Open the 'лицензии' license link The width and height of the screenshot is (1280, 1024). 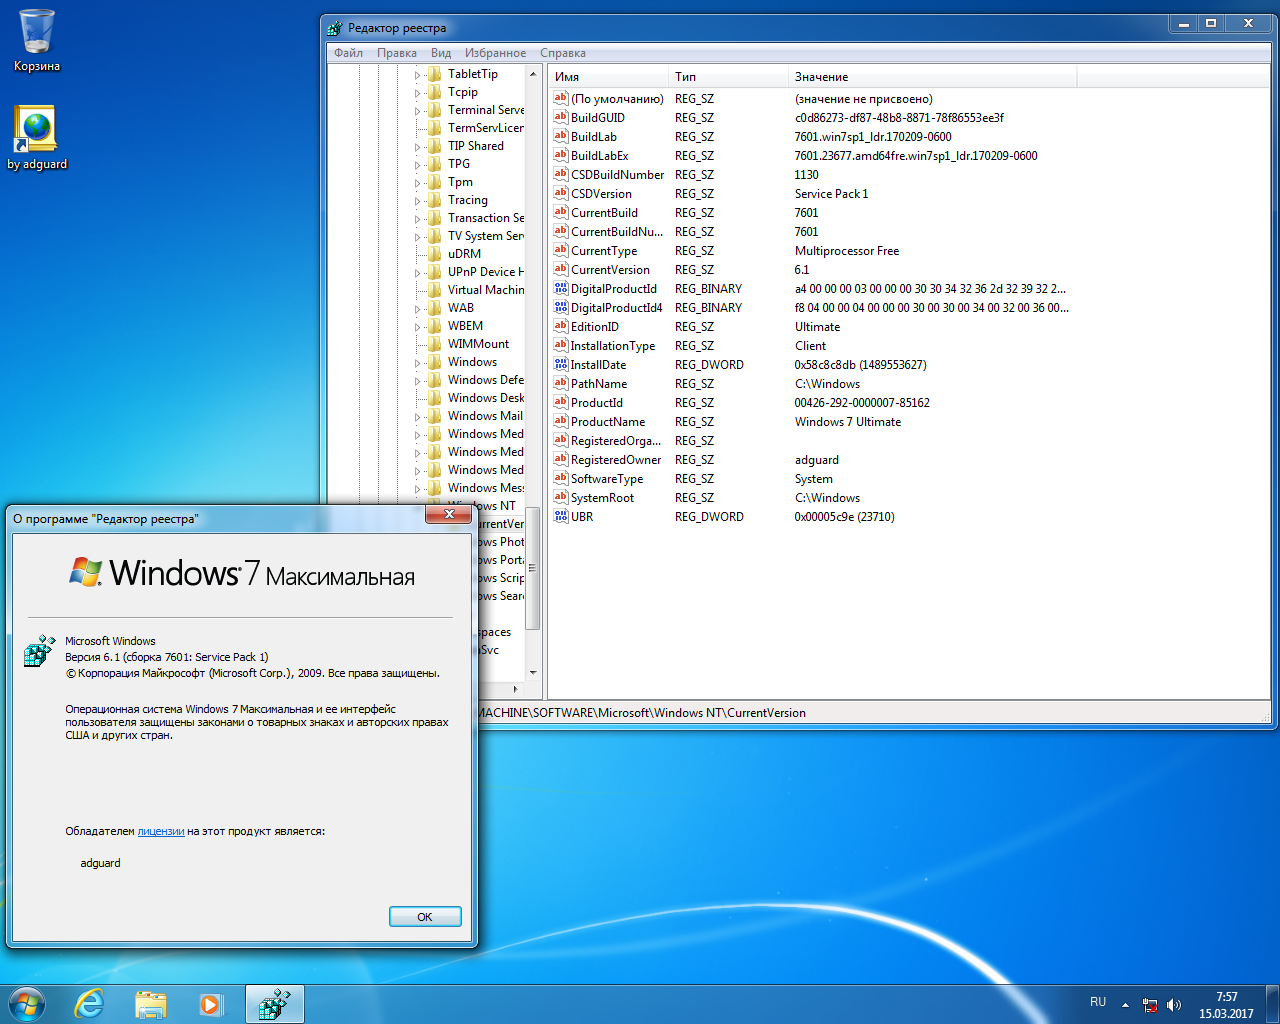pos(161,831)
